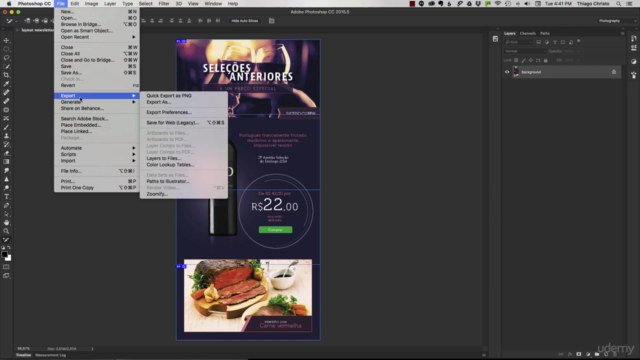640x360 pixels.
Task: Select the Brush tool
Action: coord(6,127)
